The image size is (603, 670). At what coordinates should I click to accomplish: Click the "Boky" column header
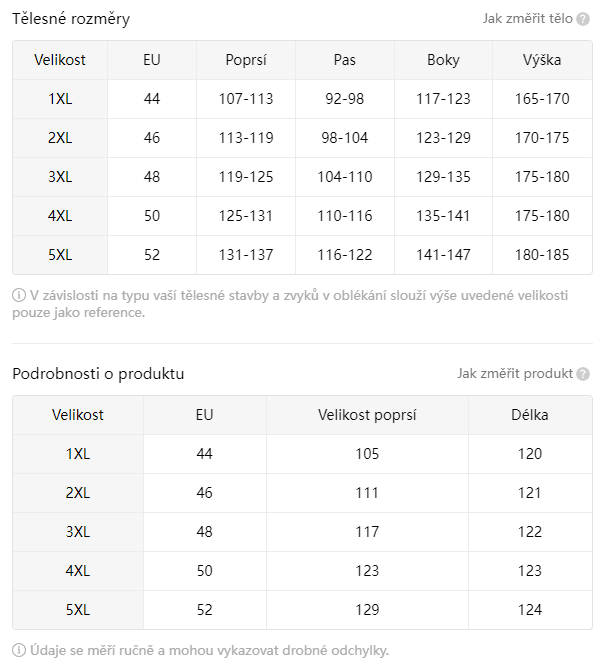(443, 60)
